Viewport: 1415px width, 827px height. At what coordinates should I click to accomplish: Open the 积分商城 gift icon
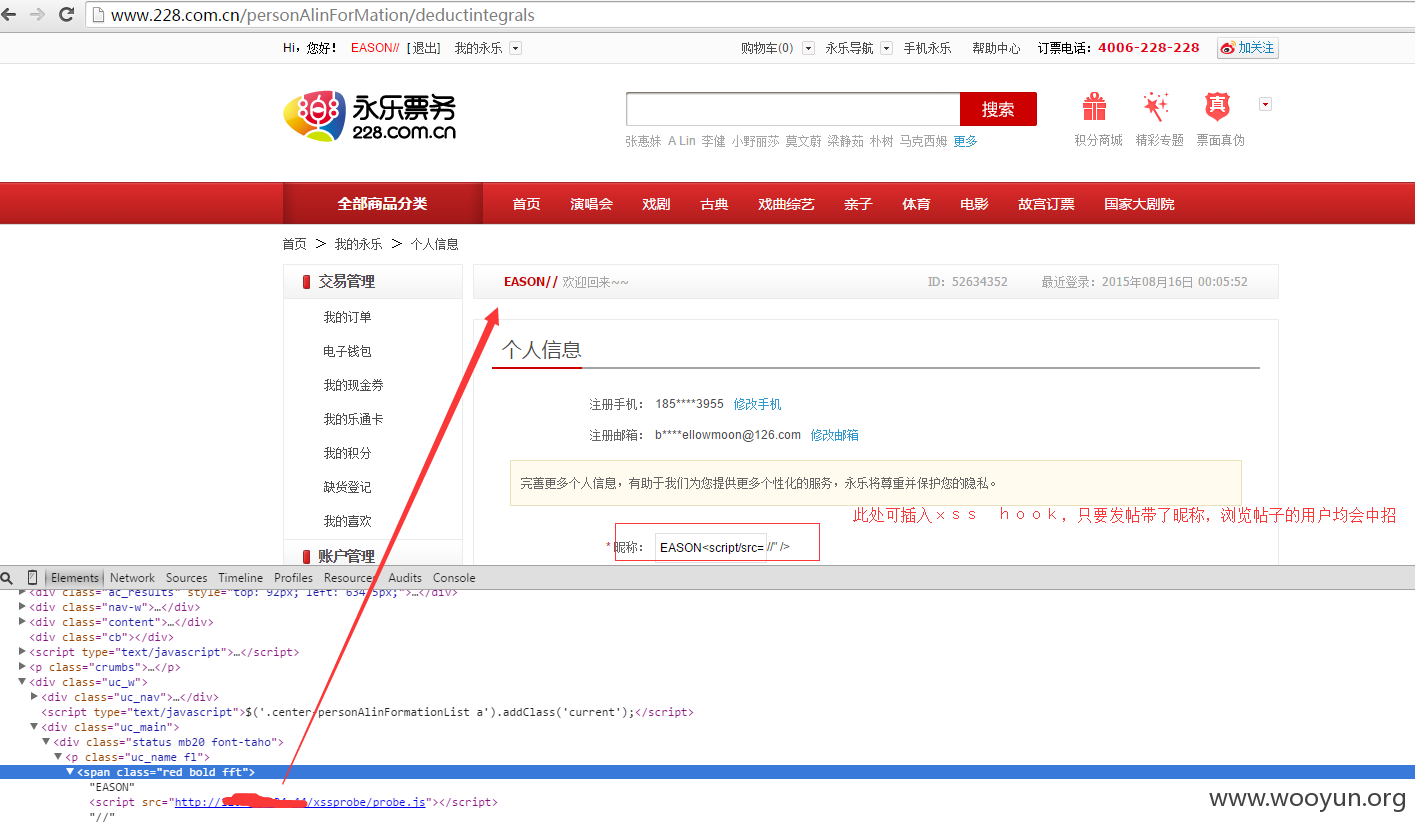(1095, 107)
